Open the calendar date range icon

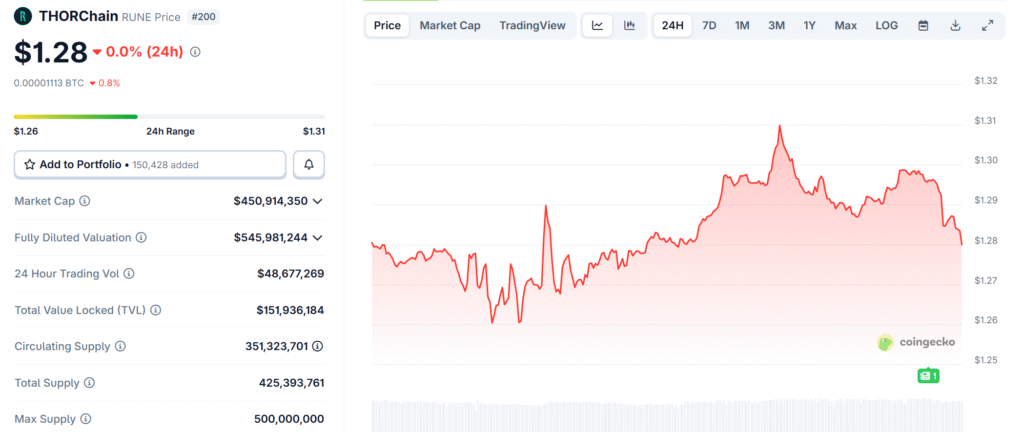coord(923,25)
